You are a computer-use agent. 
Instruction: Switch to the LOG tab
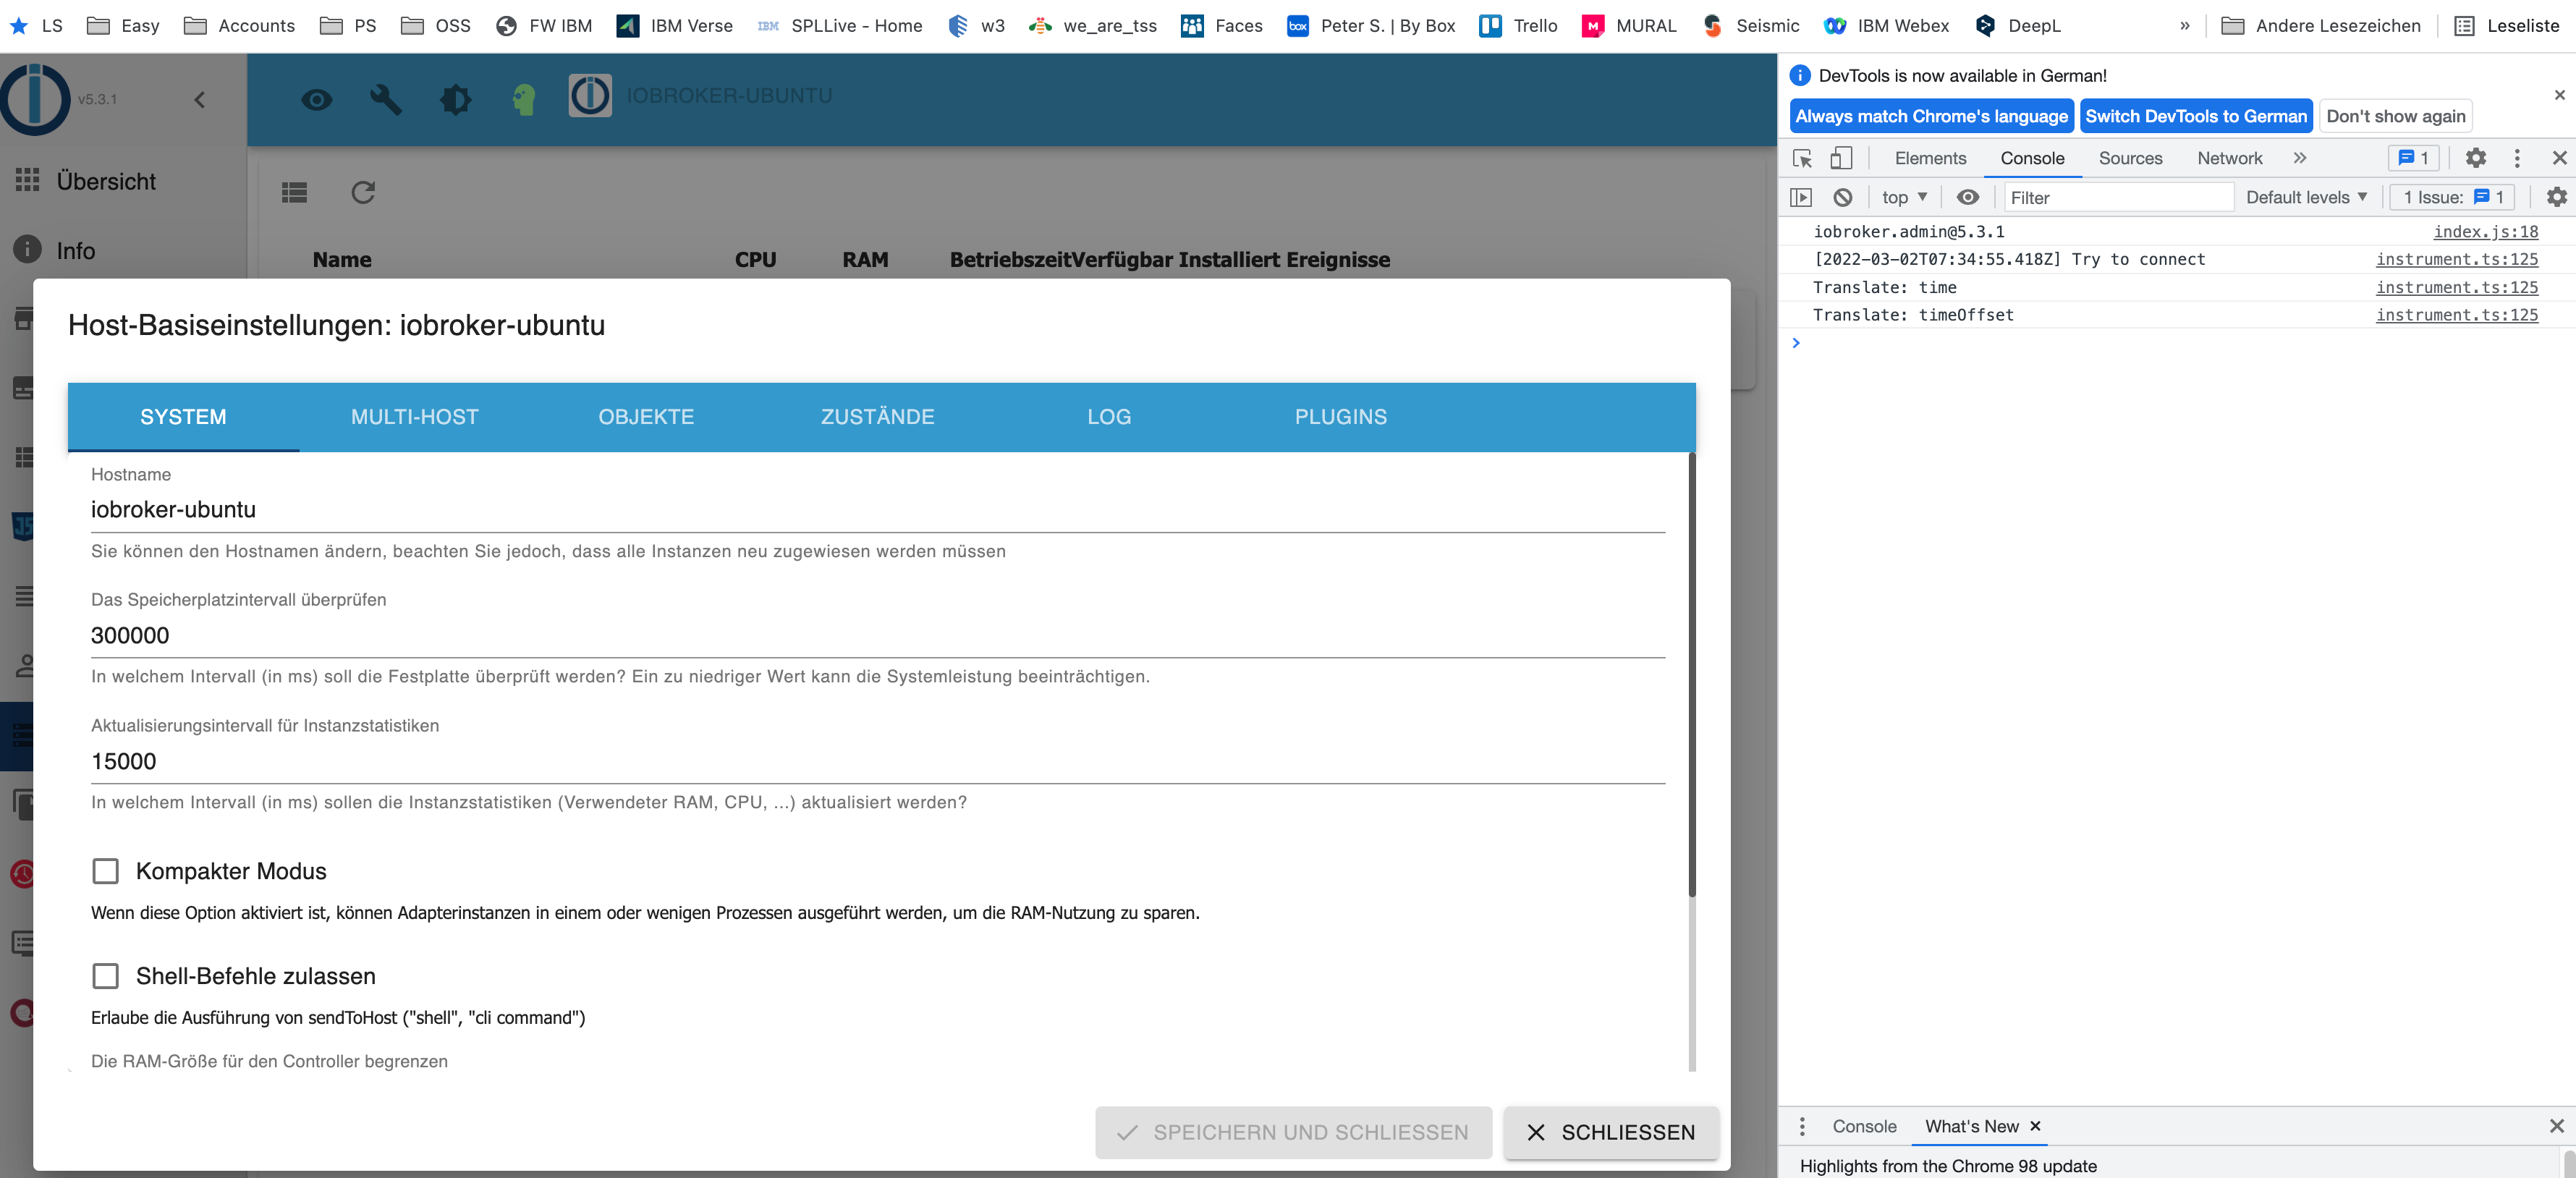[1109, 417]
